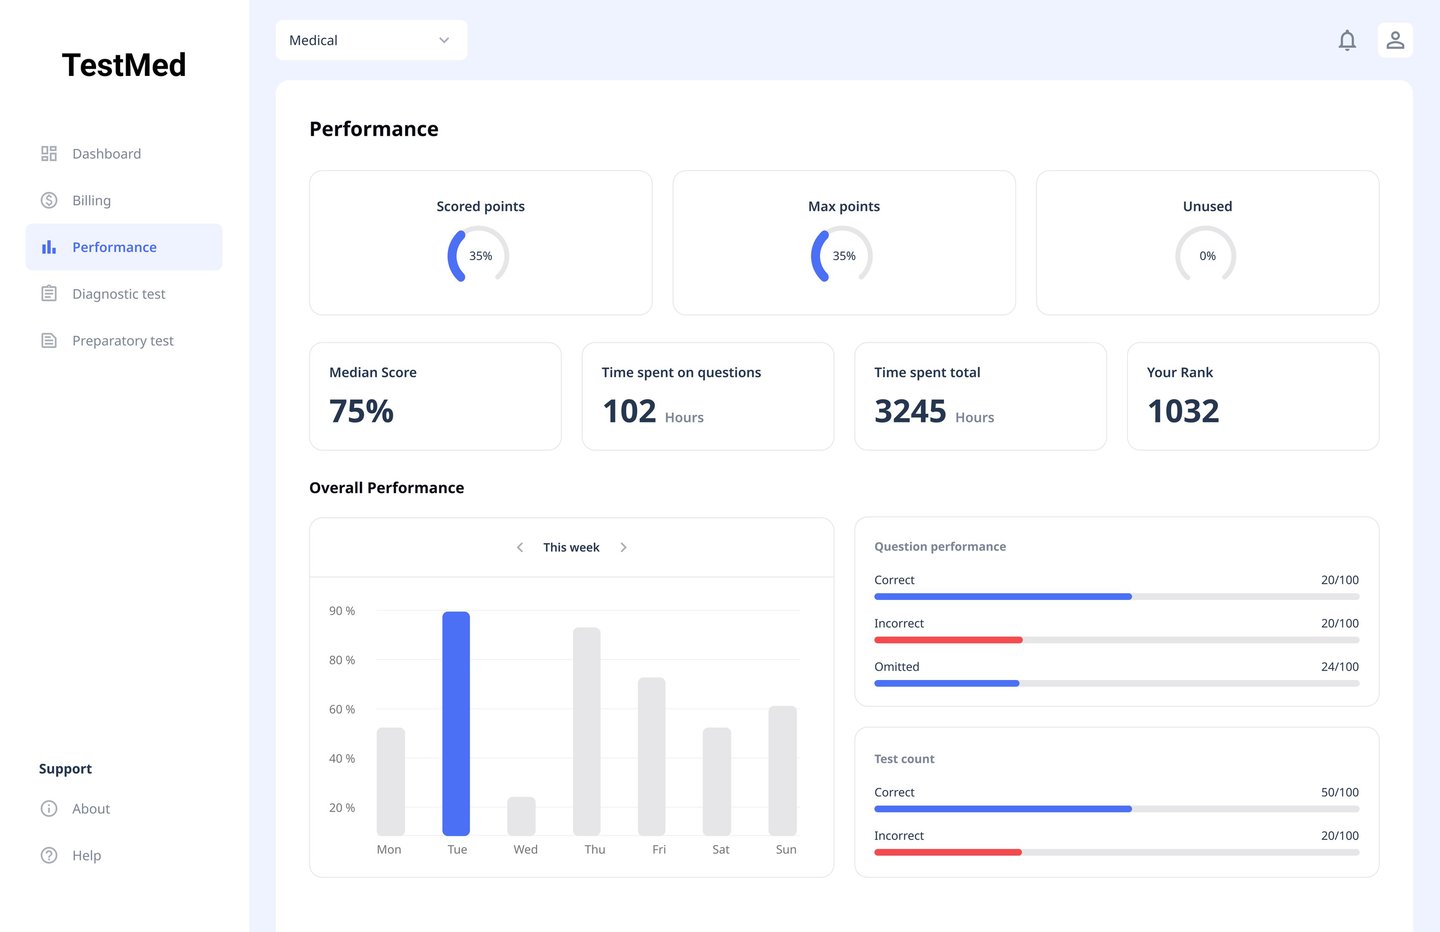
Task: Open the Help link
Action: click(86, 856)
